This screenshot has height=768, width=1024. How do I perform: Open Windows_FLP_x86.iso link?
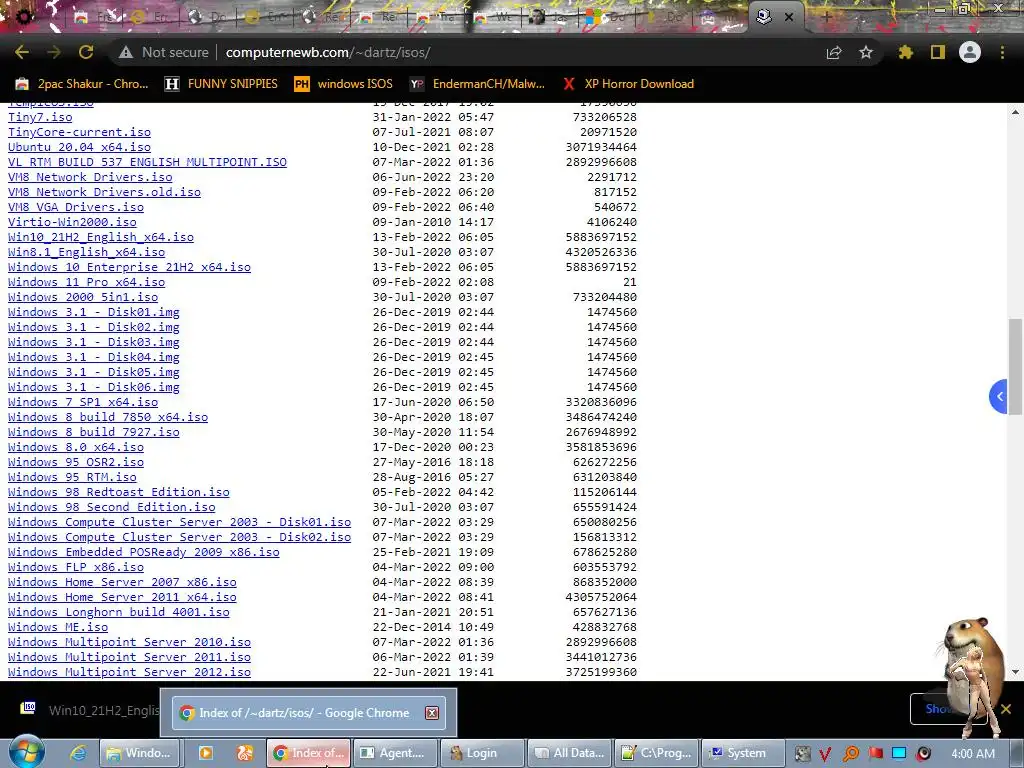coord(76,568)
